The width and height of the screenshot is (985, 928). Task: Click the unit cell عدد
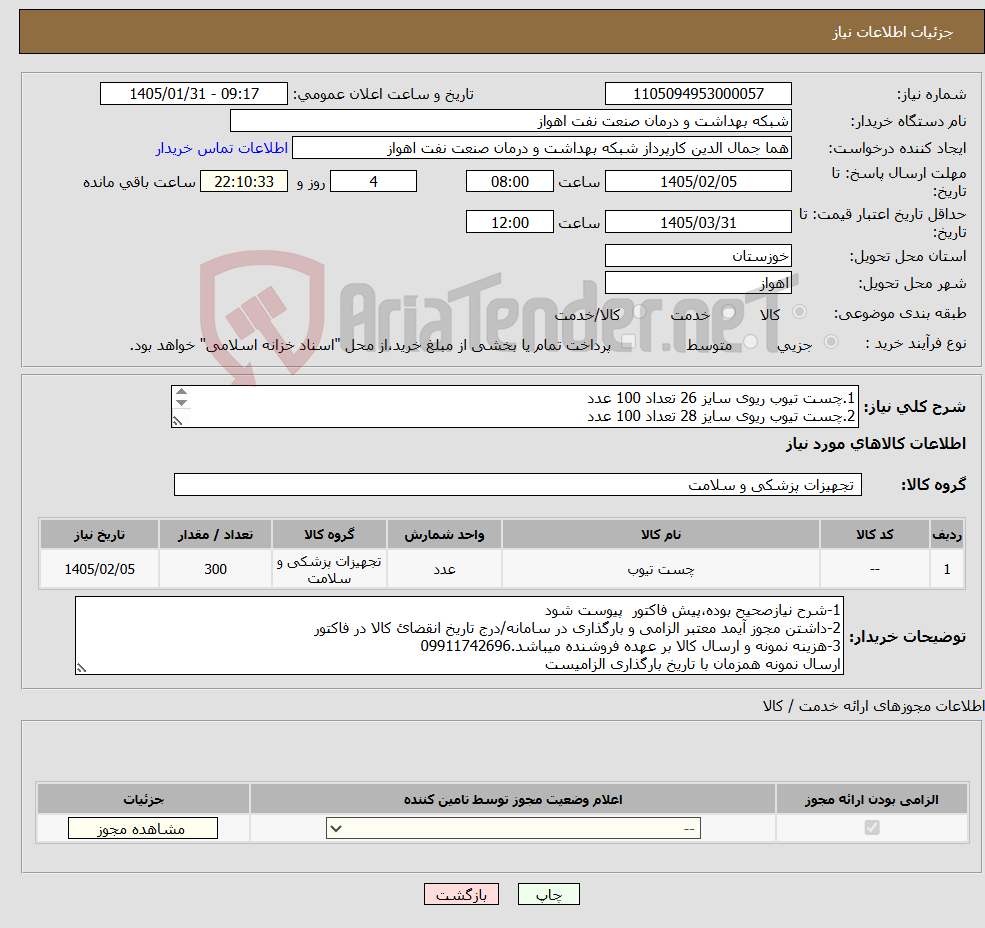pos(444,569)
